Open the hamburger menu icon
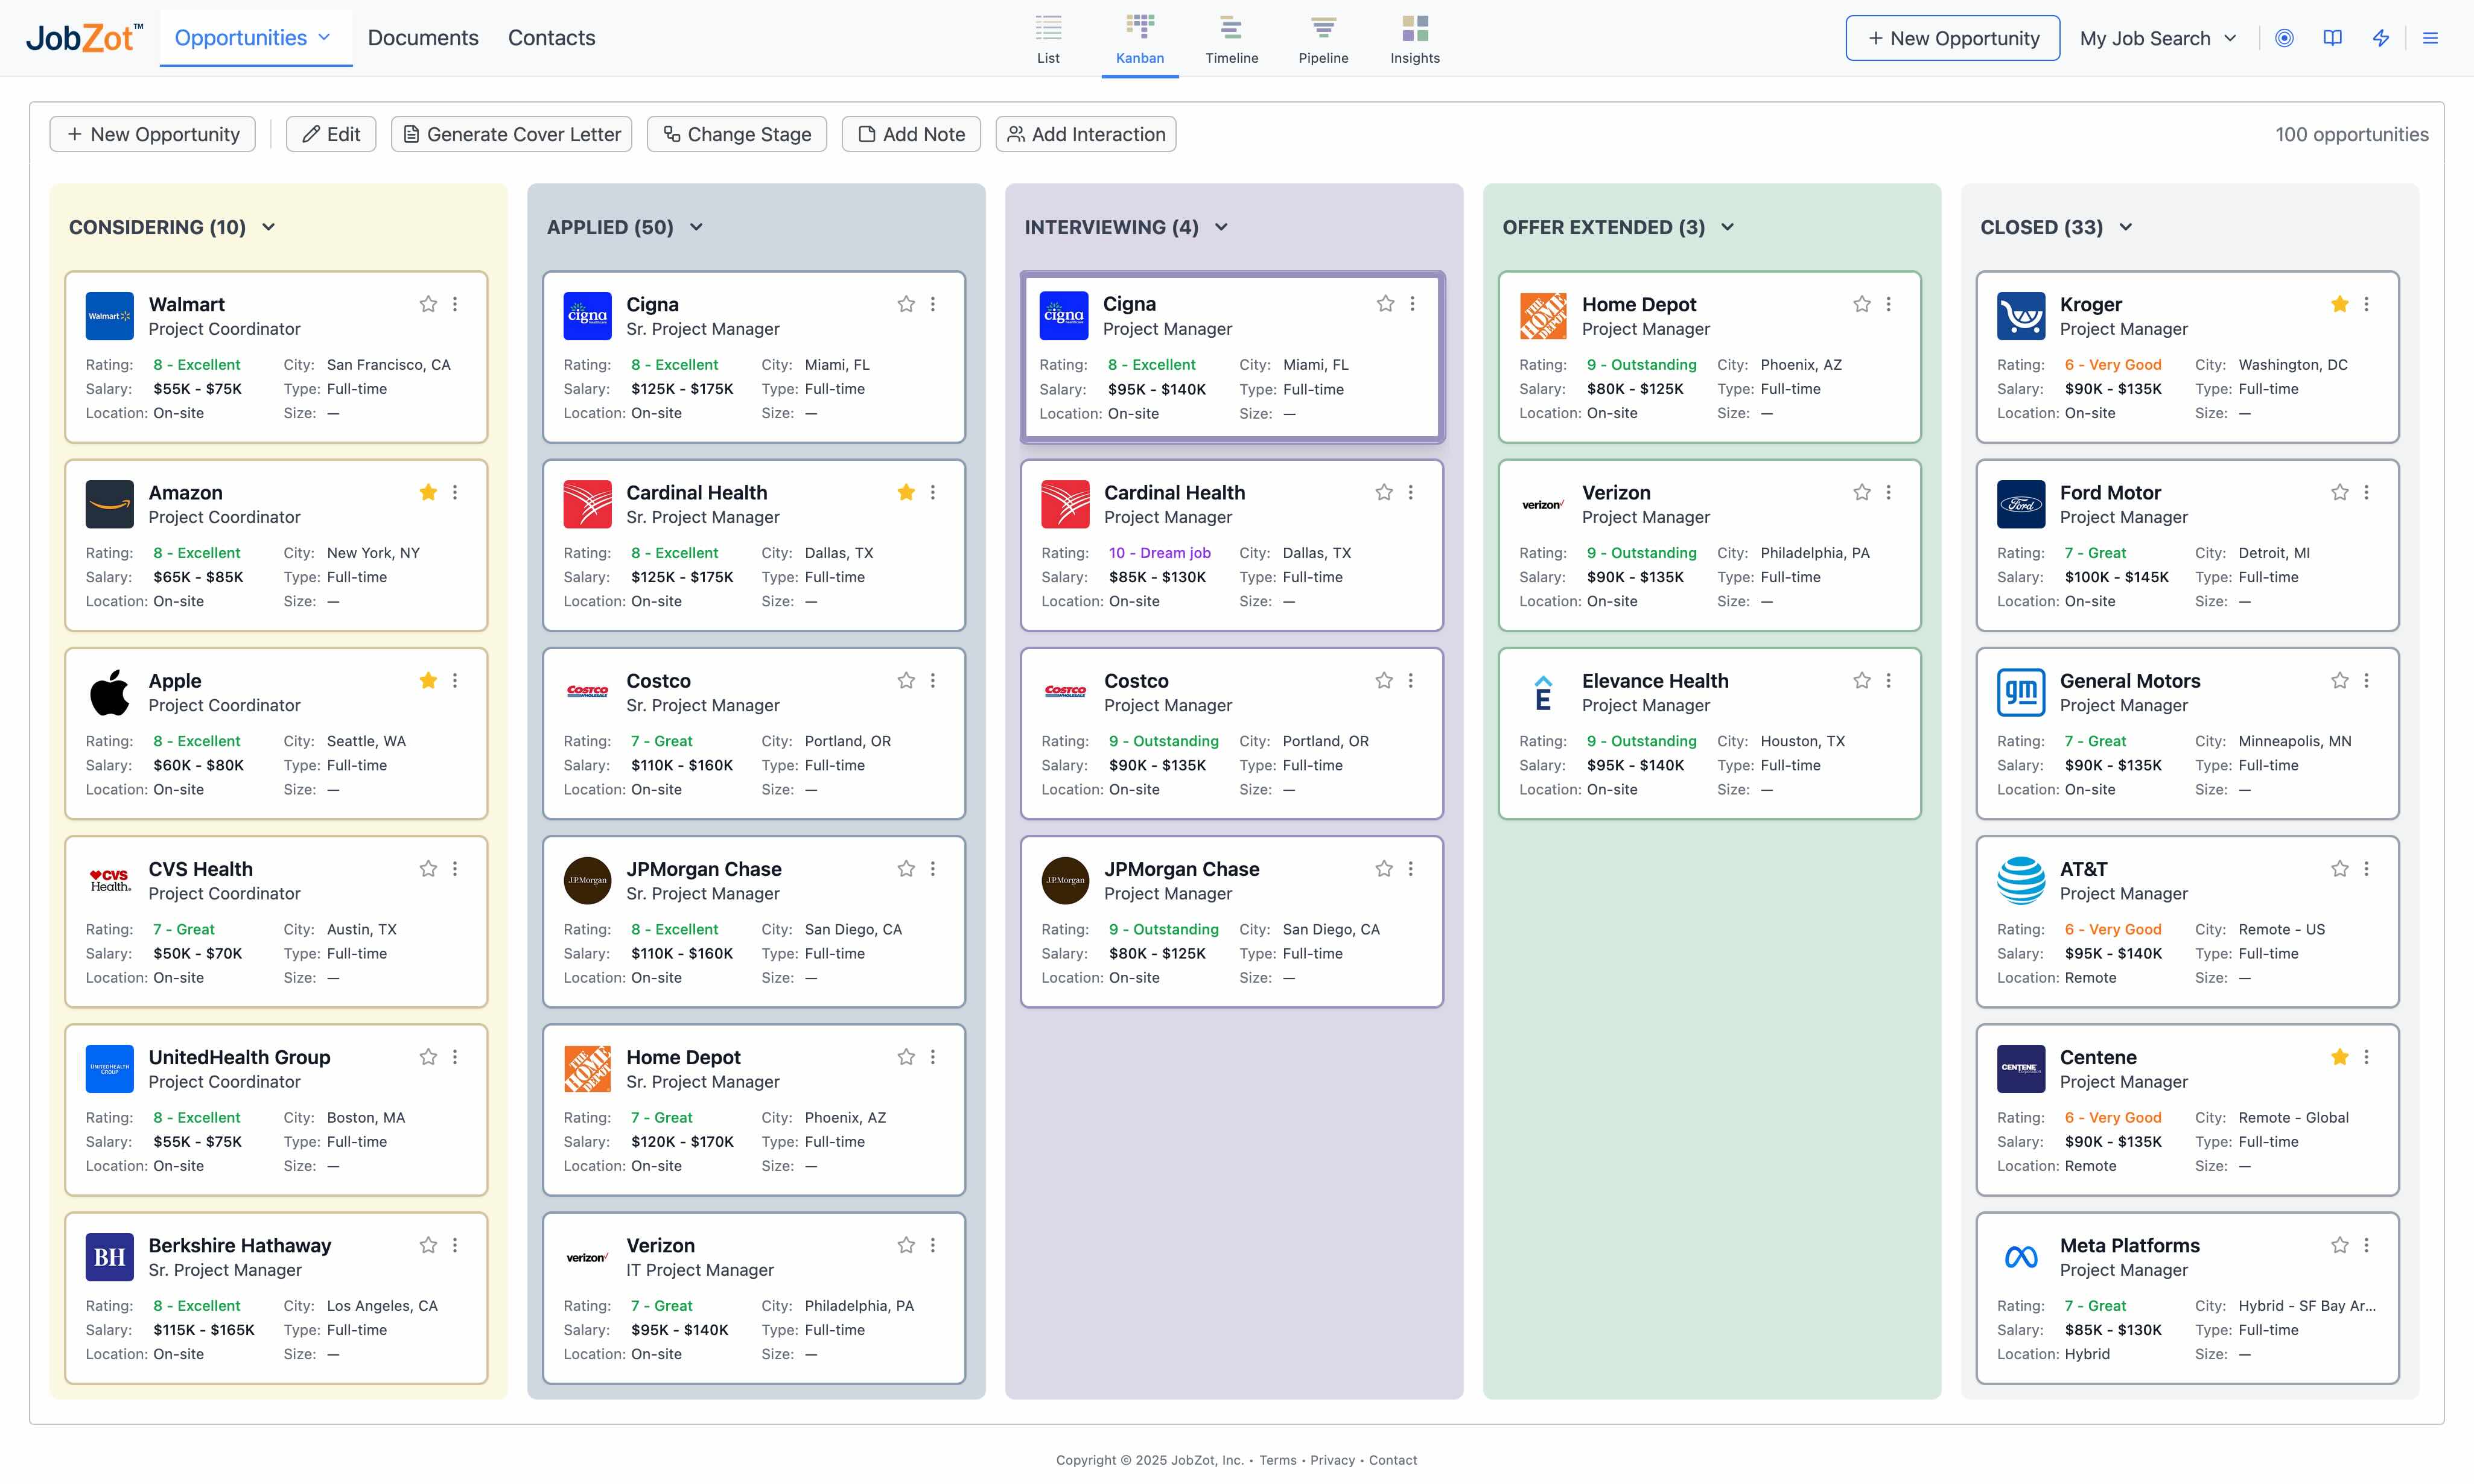Image resolution: width=2474 pixels, height=1484 pixels. coord(2430,38)
